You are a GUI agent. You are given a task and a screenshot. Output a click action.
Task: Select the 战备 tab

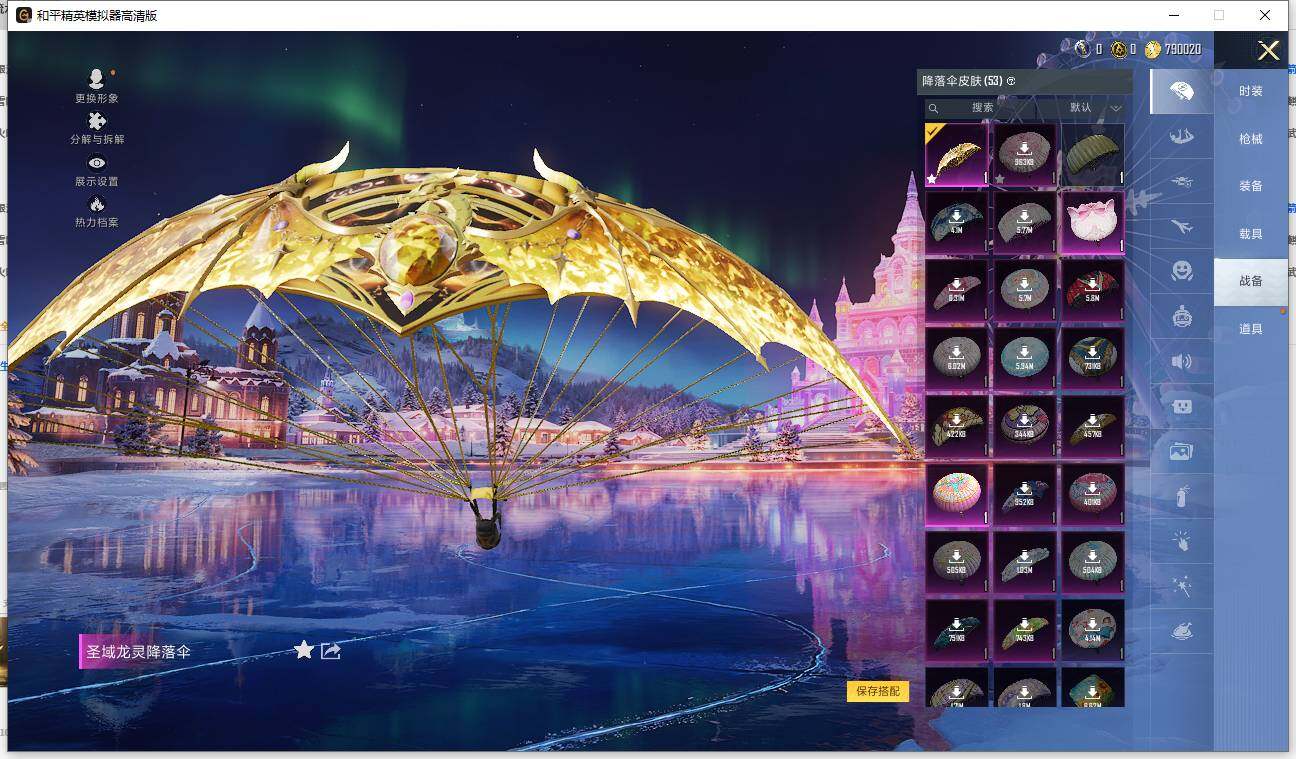1251,281
